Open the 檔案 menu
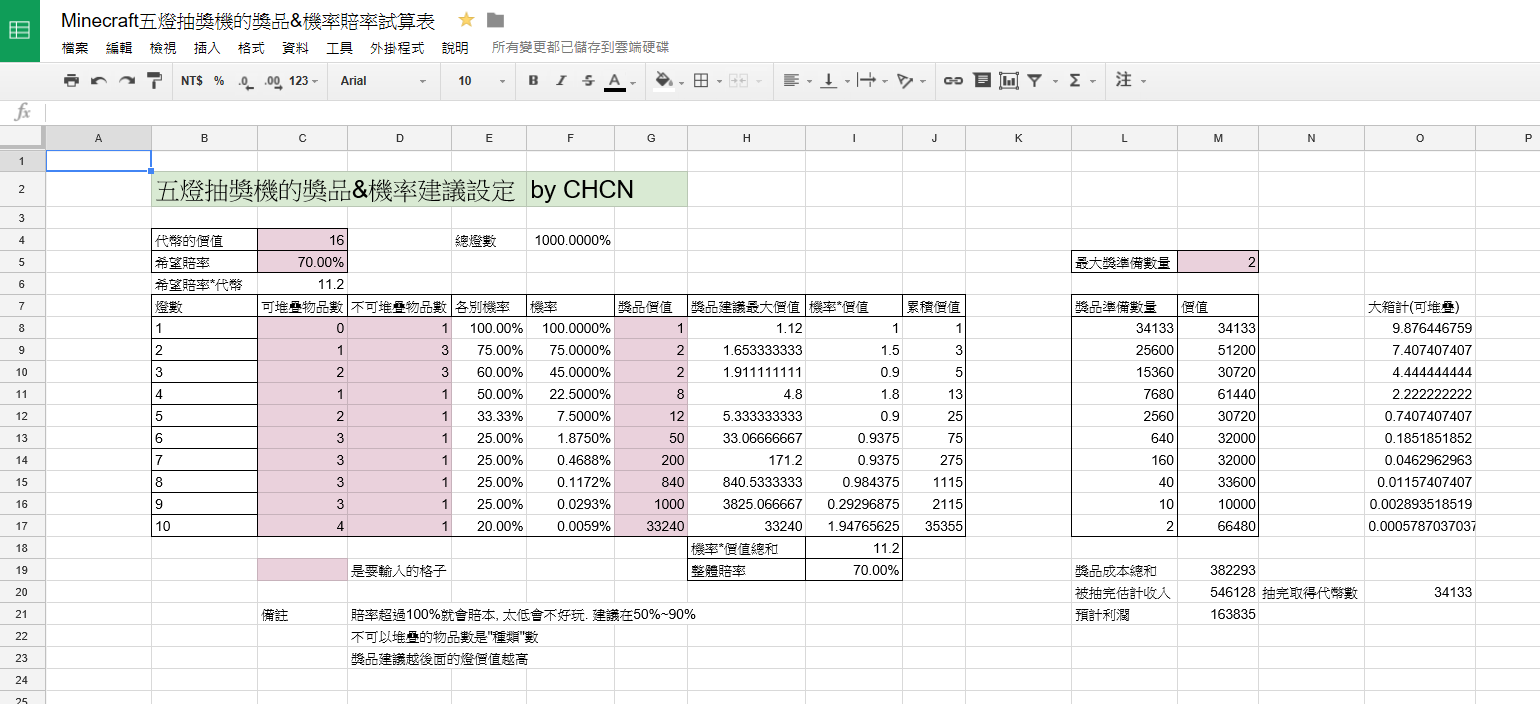 [x=75, y=48]
